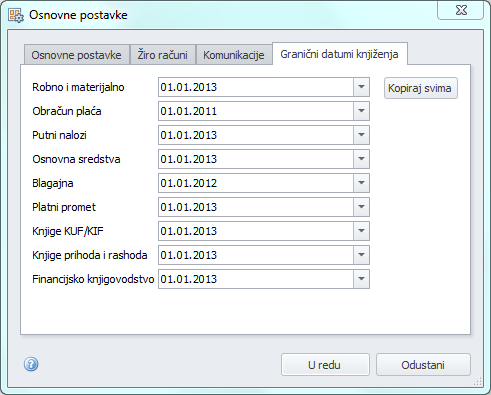The width and height of the screenshot is (491, 395).
Task: Click the Putni nalozi label
Action: pyautogui.click(x=59, y=135)
